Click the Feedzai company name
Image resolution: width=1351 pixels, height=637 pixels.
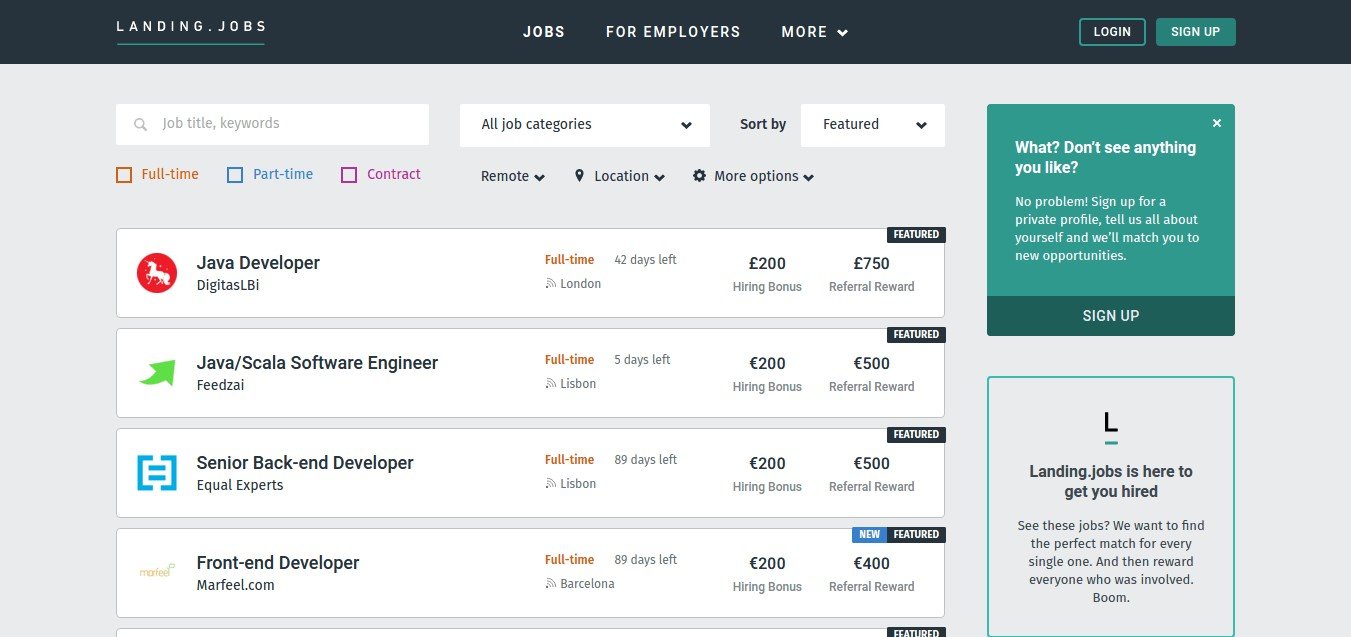(220, 385)
